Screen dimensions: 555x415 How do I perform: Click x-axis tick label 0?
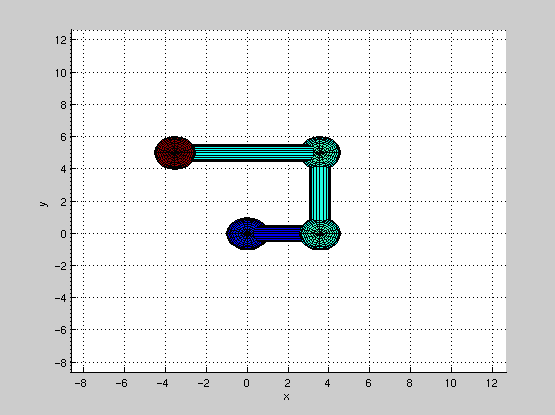246,383
